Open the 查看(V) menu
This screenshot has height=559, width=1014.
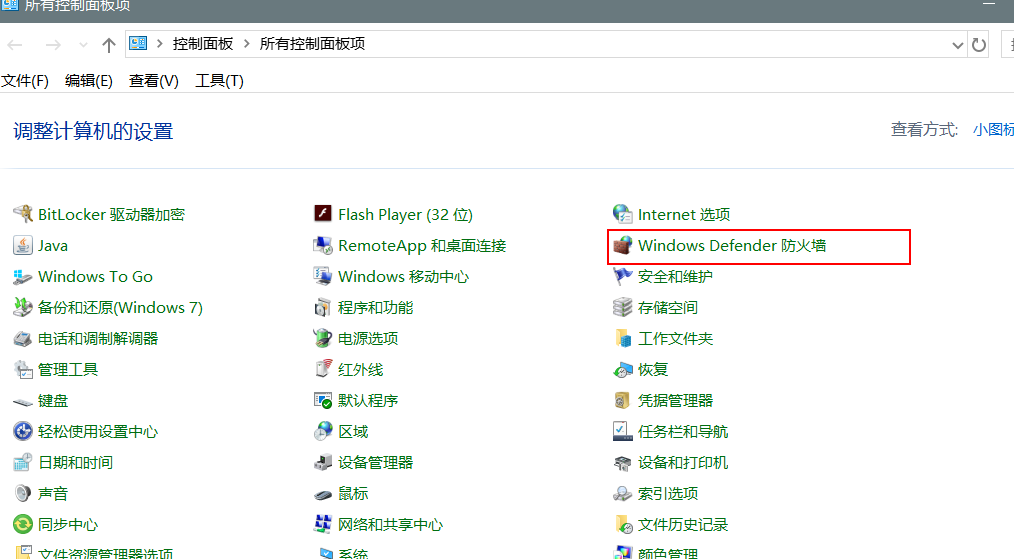(x=153, y=81)
